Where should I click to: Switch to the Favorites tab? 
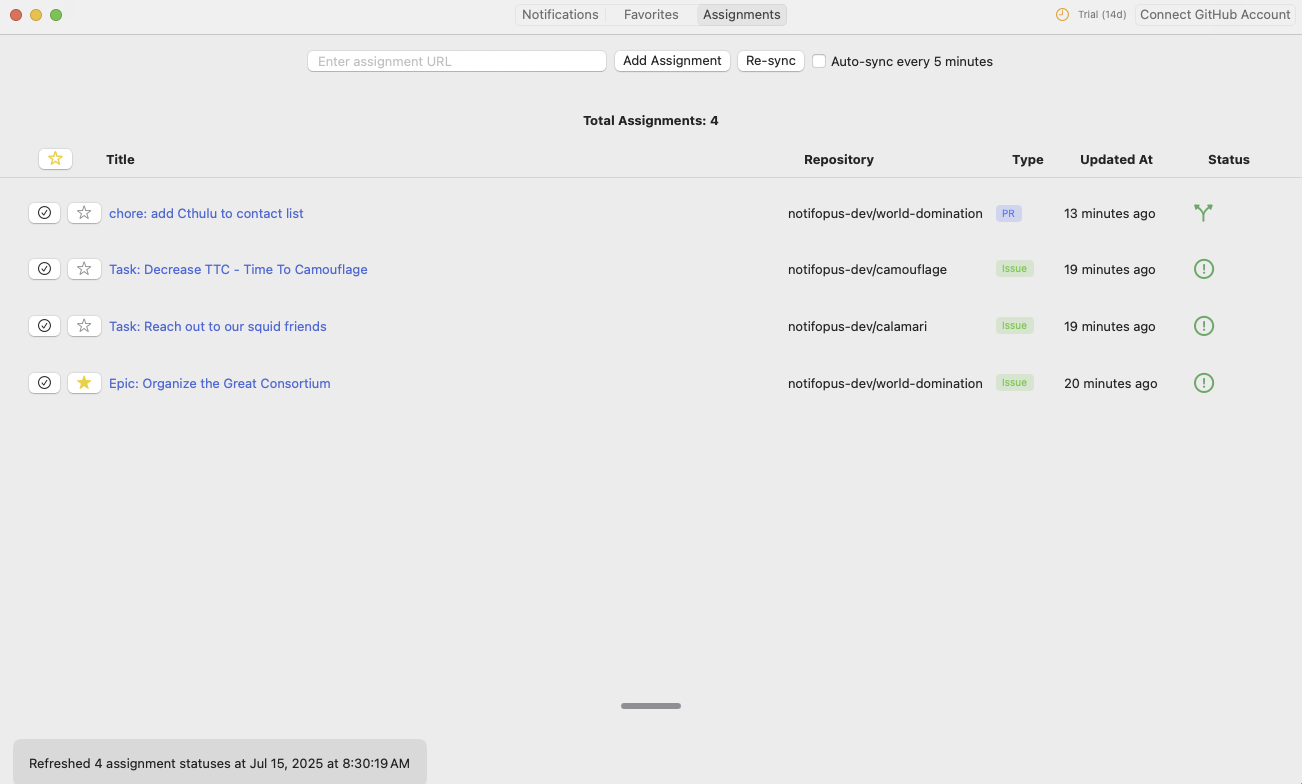(x=651, y=15)
